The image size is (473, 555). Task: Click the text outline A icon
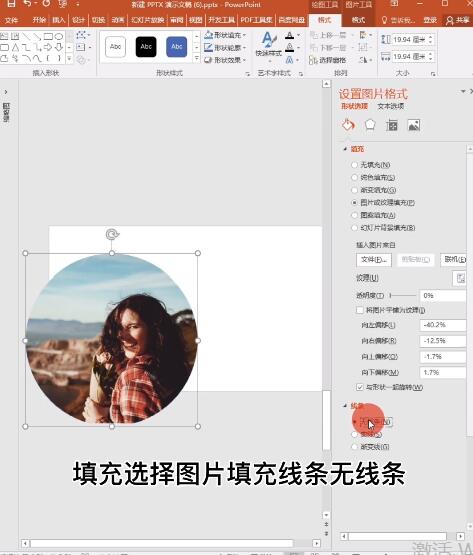click(x=290, y=47)
